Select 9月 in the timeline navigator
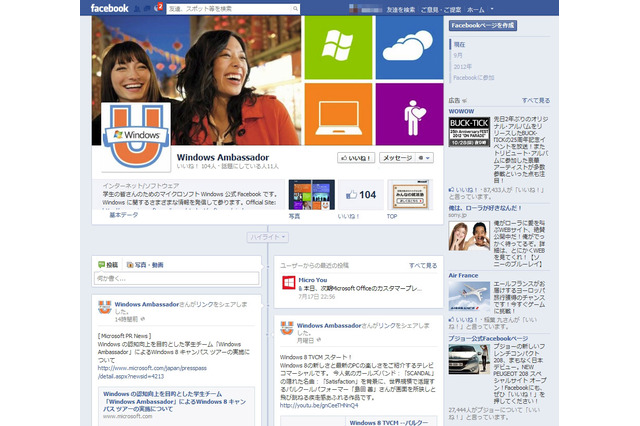The image size is (640, 426). (x=458, y=55)
